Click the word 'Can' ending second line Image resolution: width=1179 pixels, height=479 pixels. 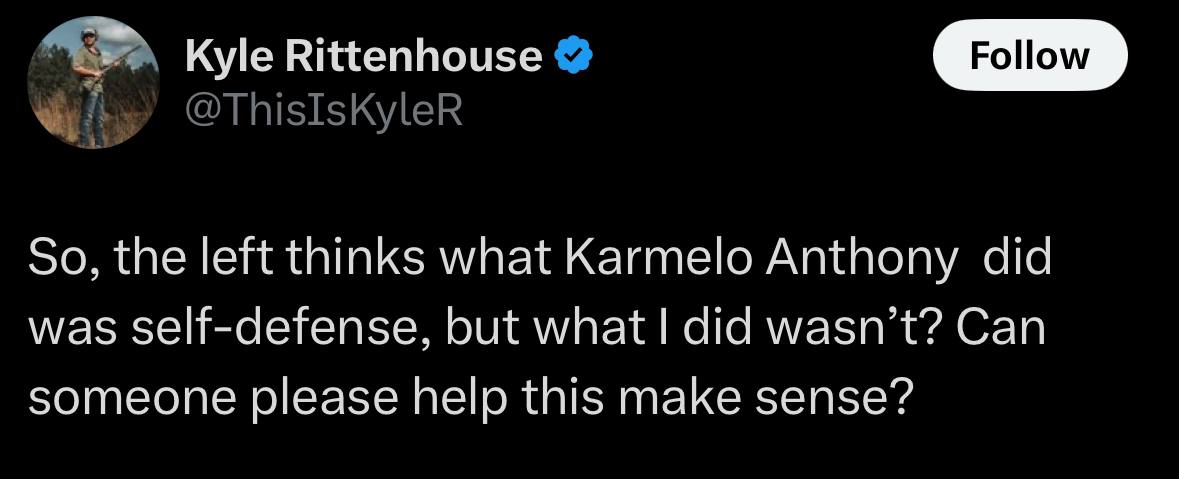click(x=1000, y=329)
